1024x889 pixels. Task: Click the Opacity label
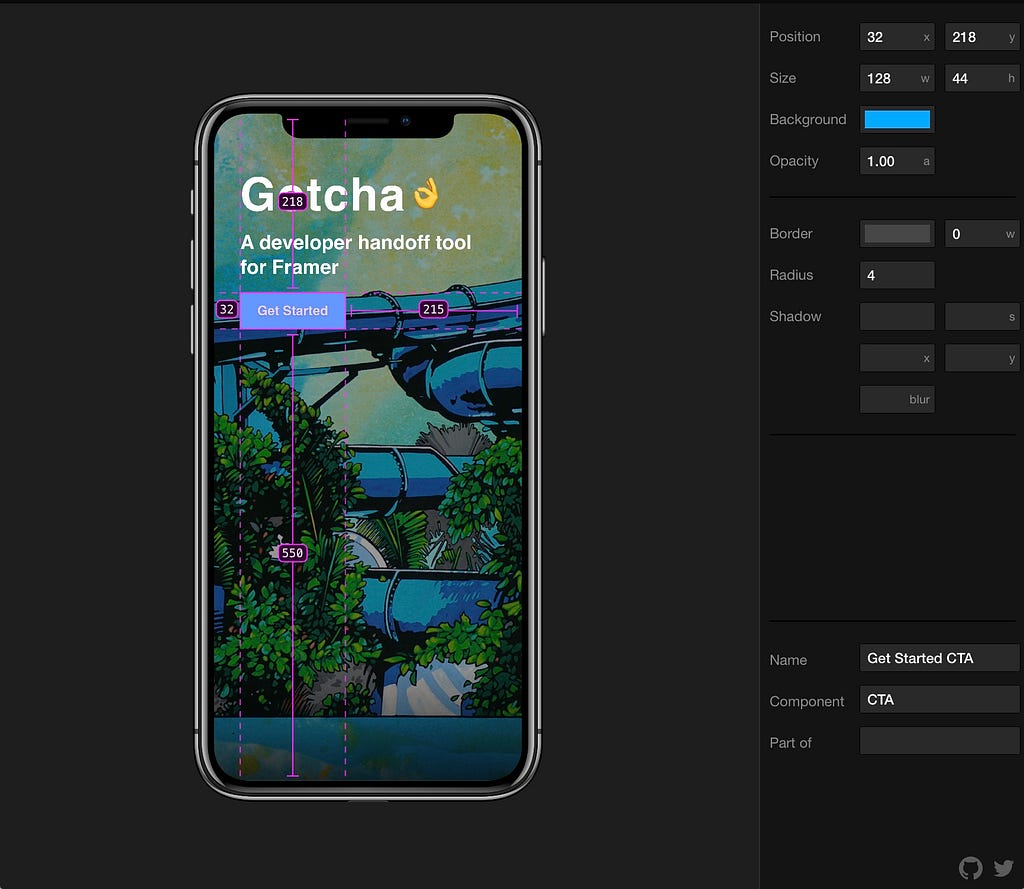(793, 161)
